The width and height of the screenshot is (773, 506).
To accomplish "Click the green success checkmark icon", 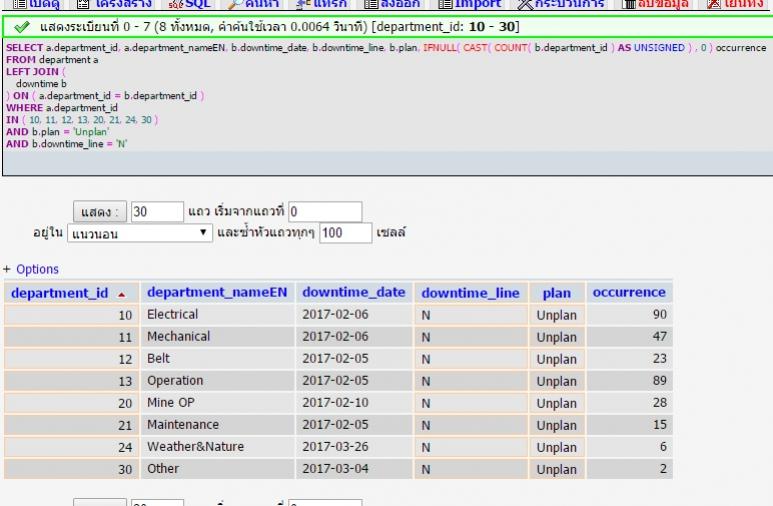I will coord(21,27).
